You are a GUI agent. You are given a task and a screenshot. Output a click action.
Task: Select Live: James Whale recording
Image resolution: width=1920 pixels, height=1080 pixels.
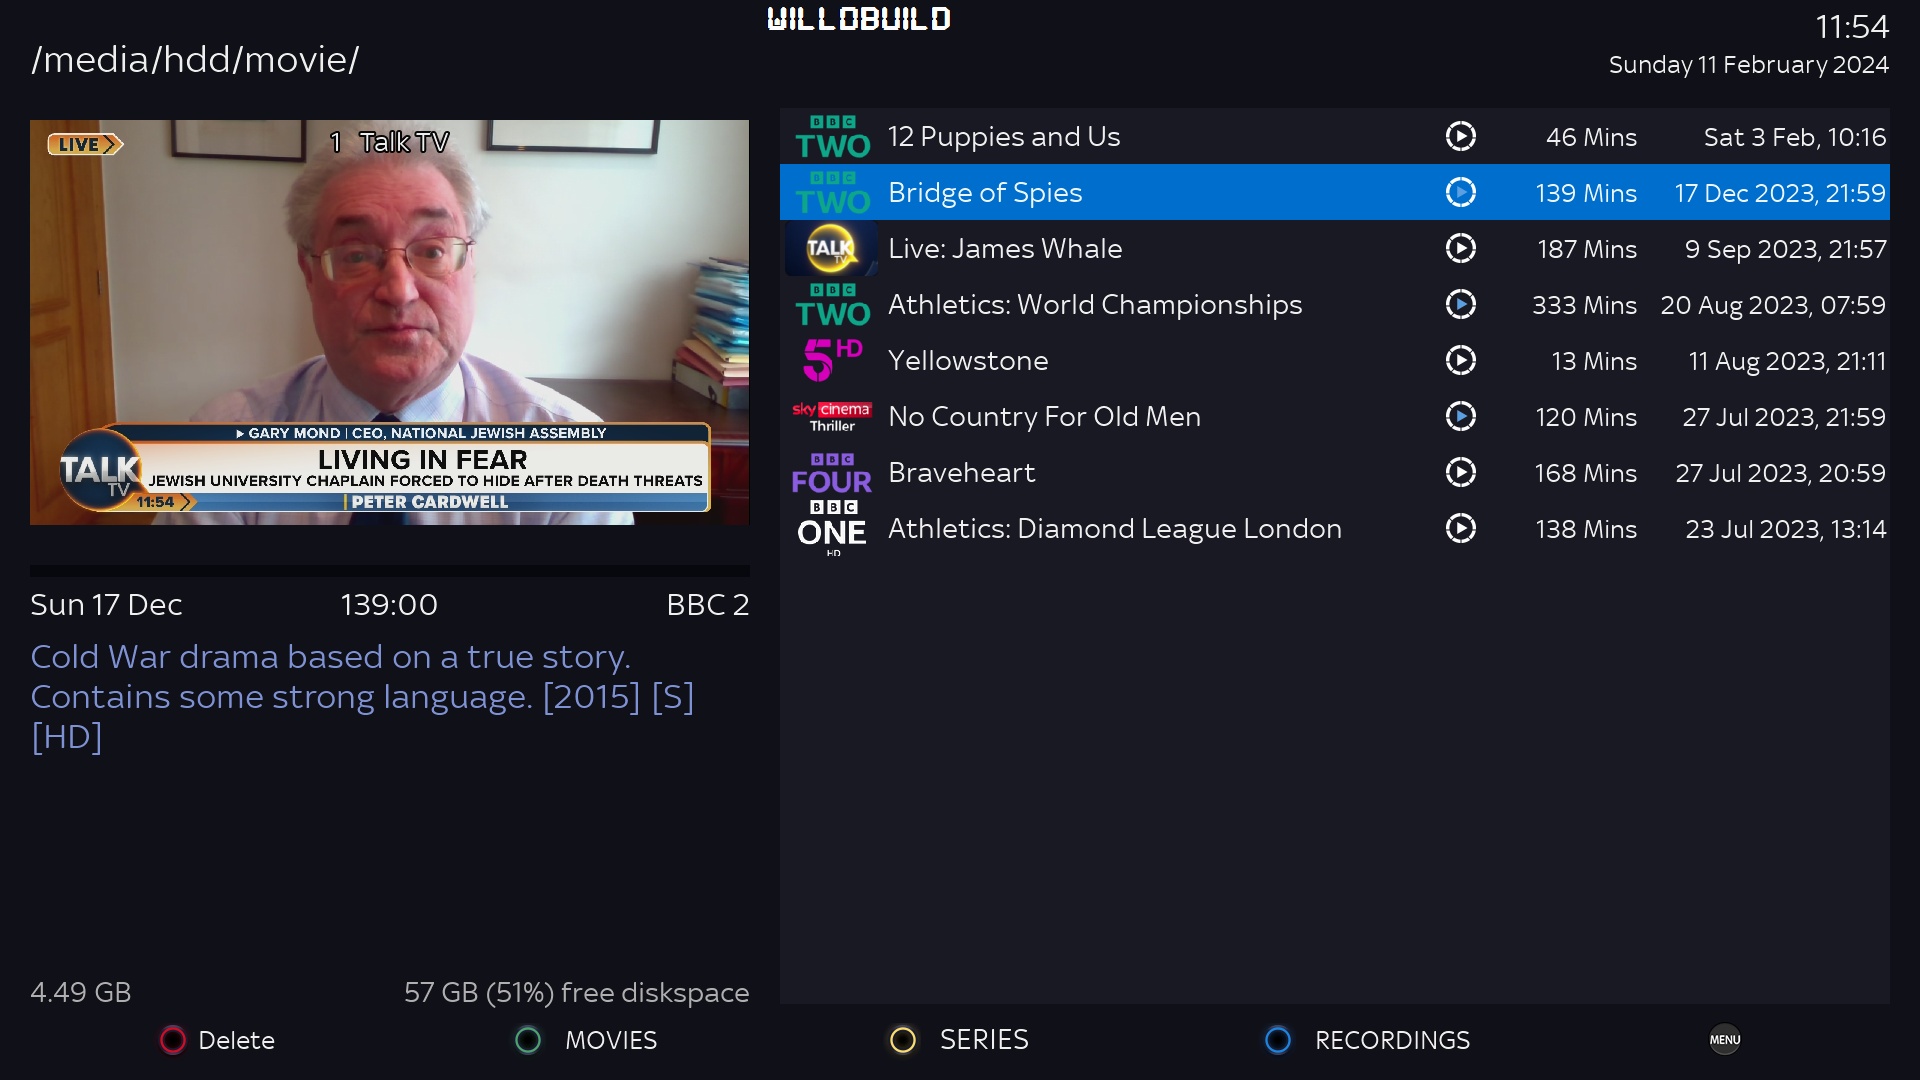1335,248
